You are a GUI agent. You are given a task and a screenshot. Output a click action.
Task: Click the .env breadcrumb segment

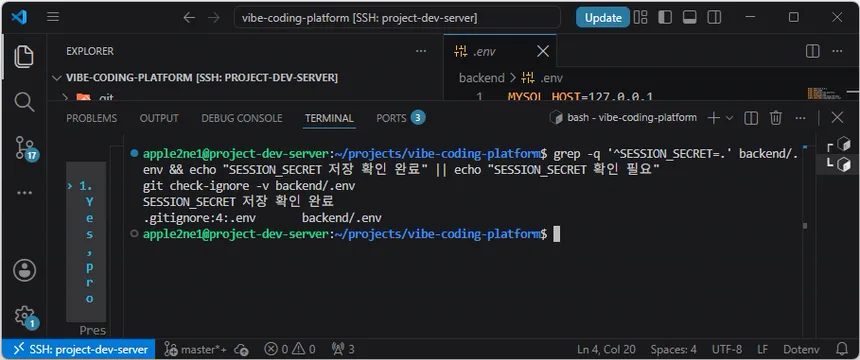pos(542,78)
